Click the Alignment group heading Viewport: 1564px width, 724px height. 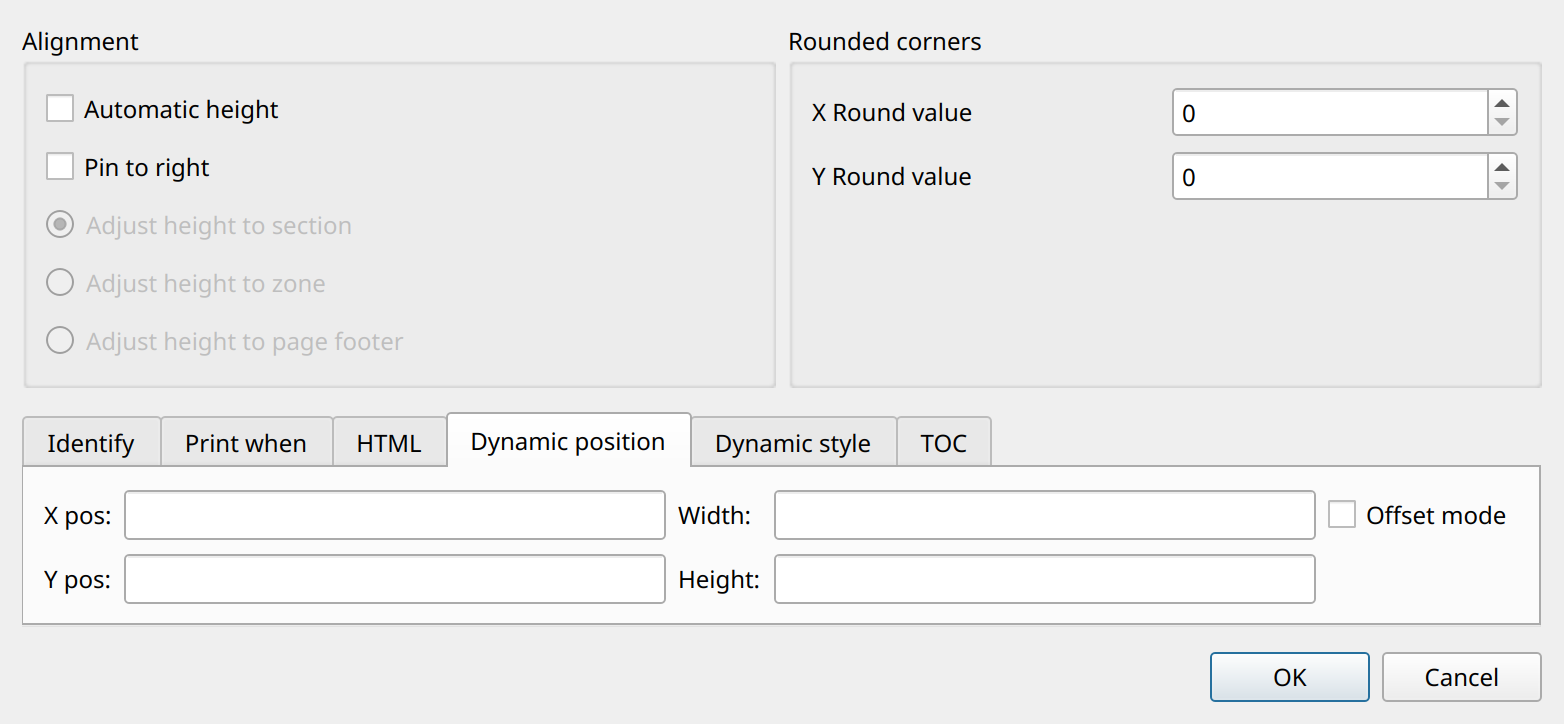(80, 42)
